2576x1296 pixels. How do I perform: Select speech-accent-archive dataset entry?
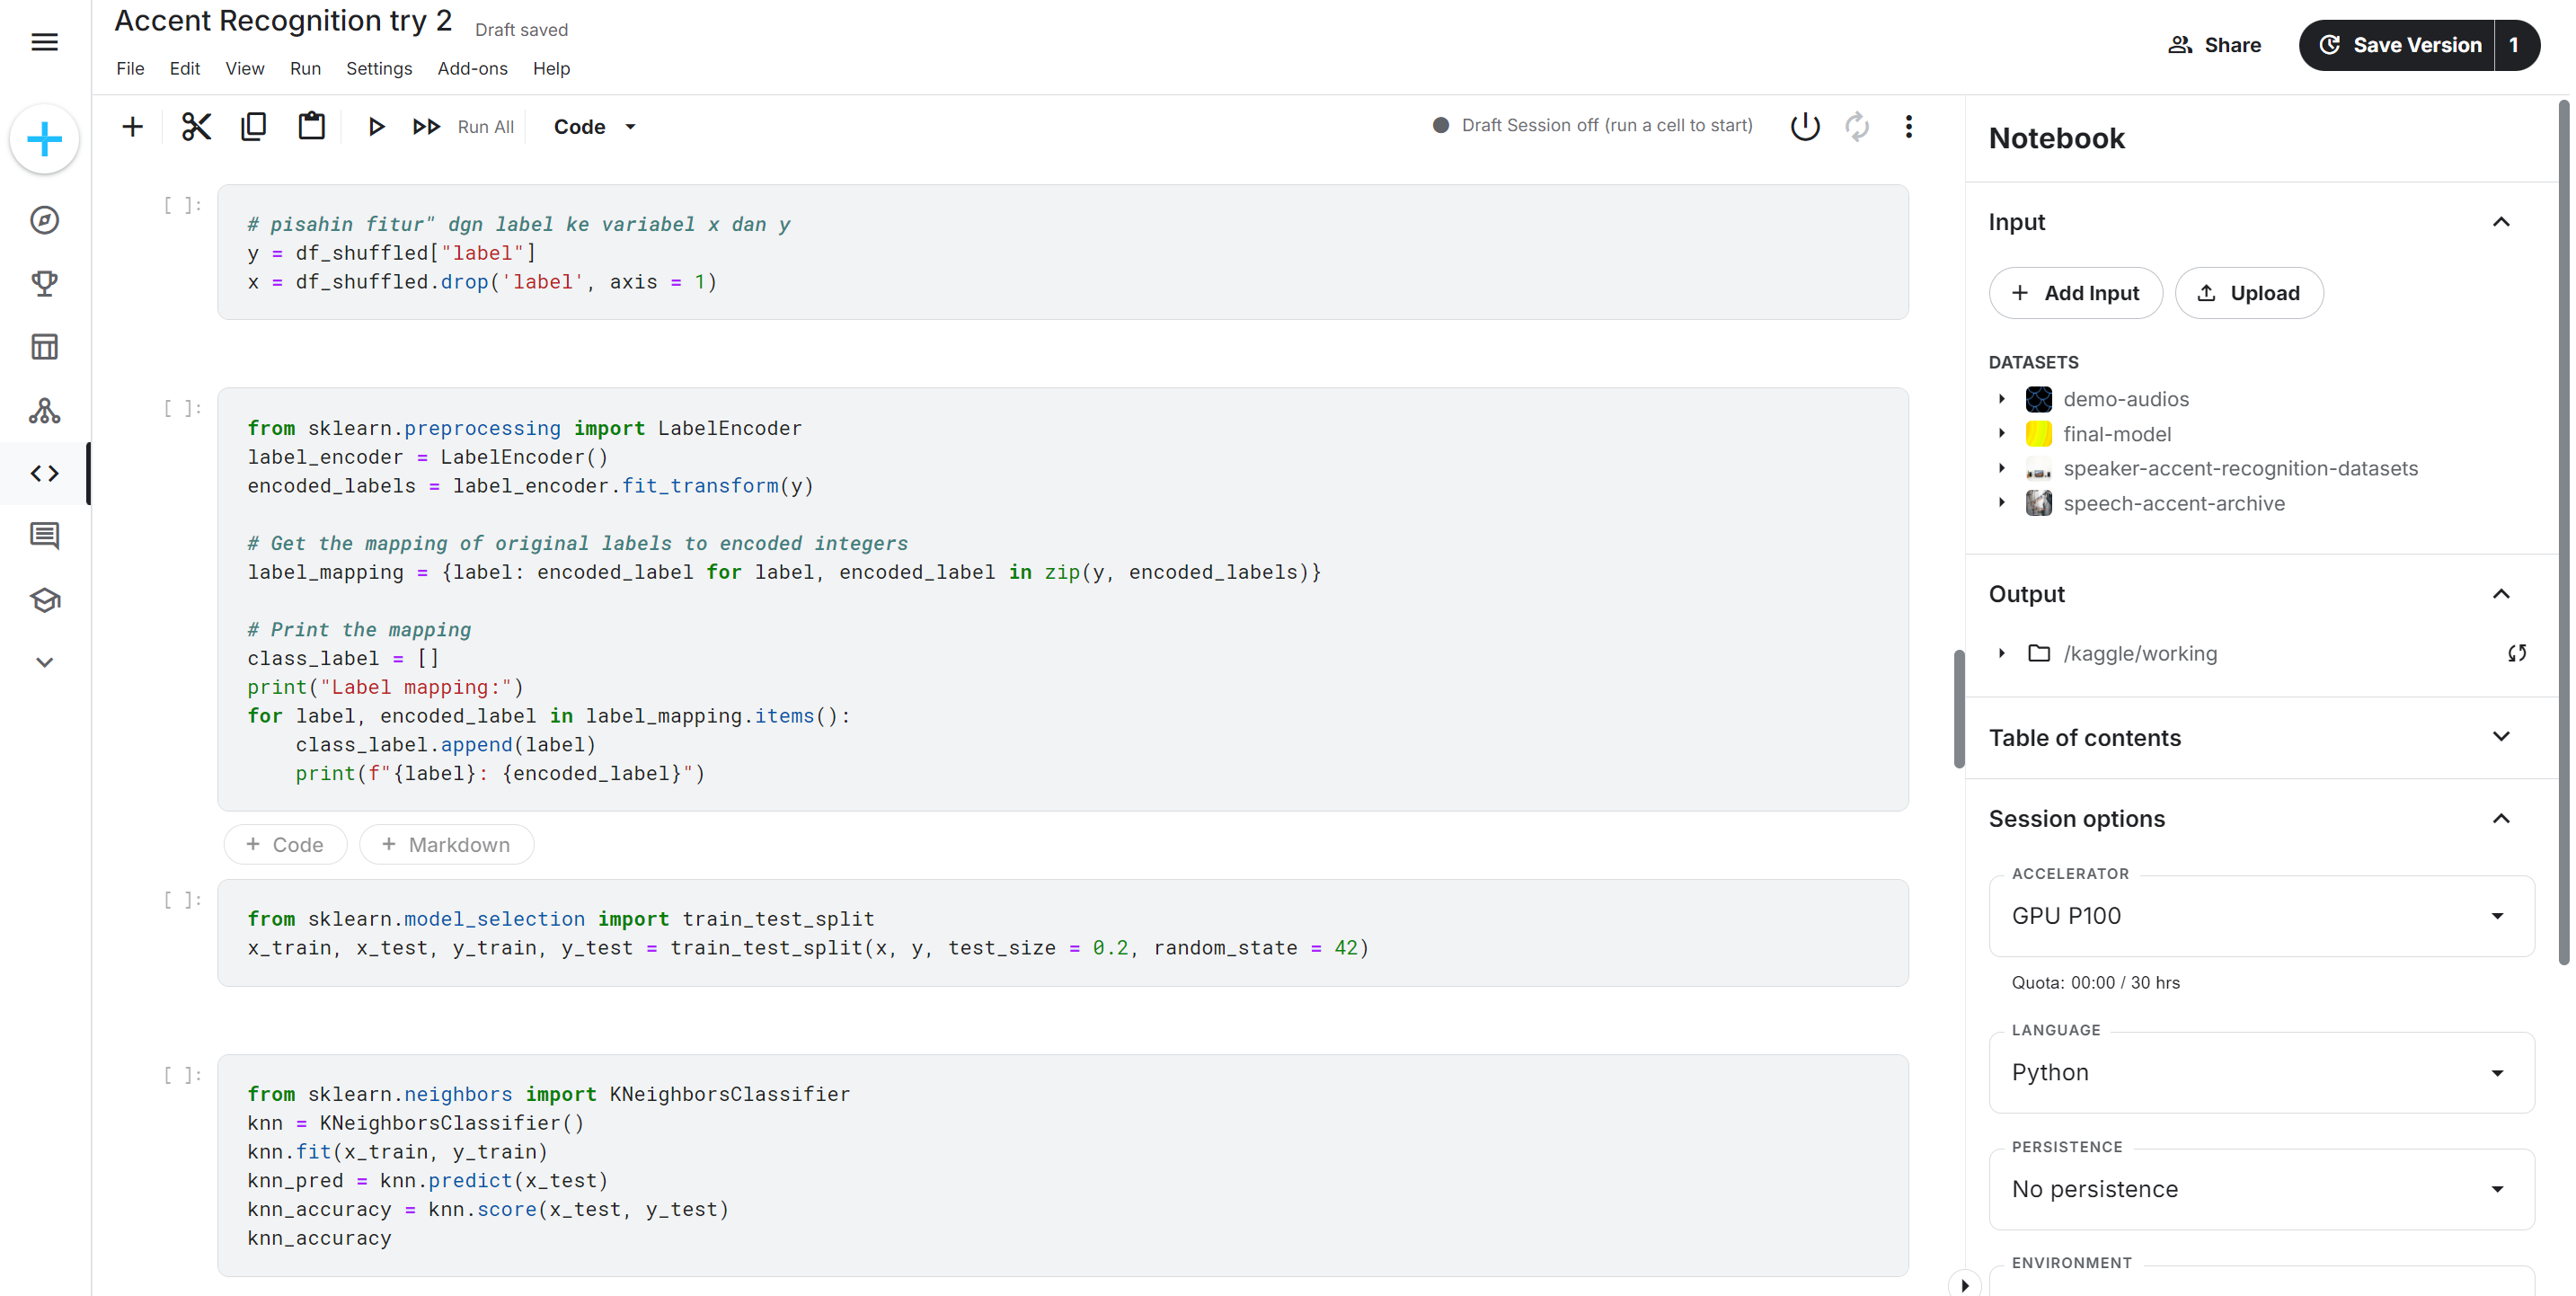2174,503
